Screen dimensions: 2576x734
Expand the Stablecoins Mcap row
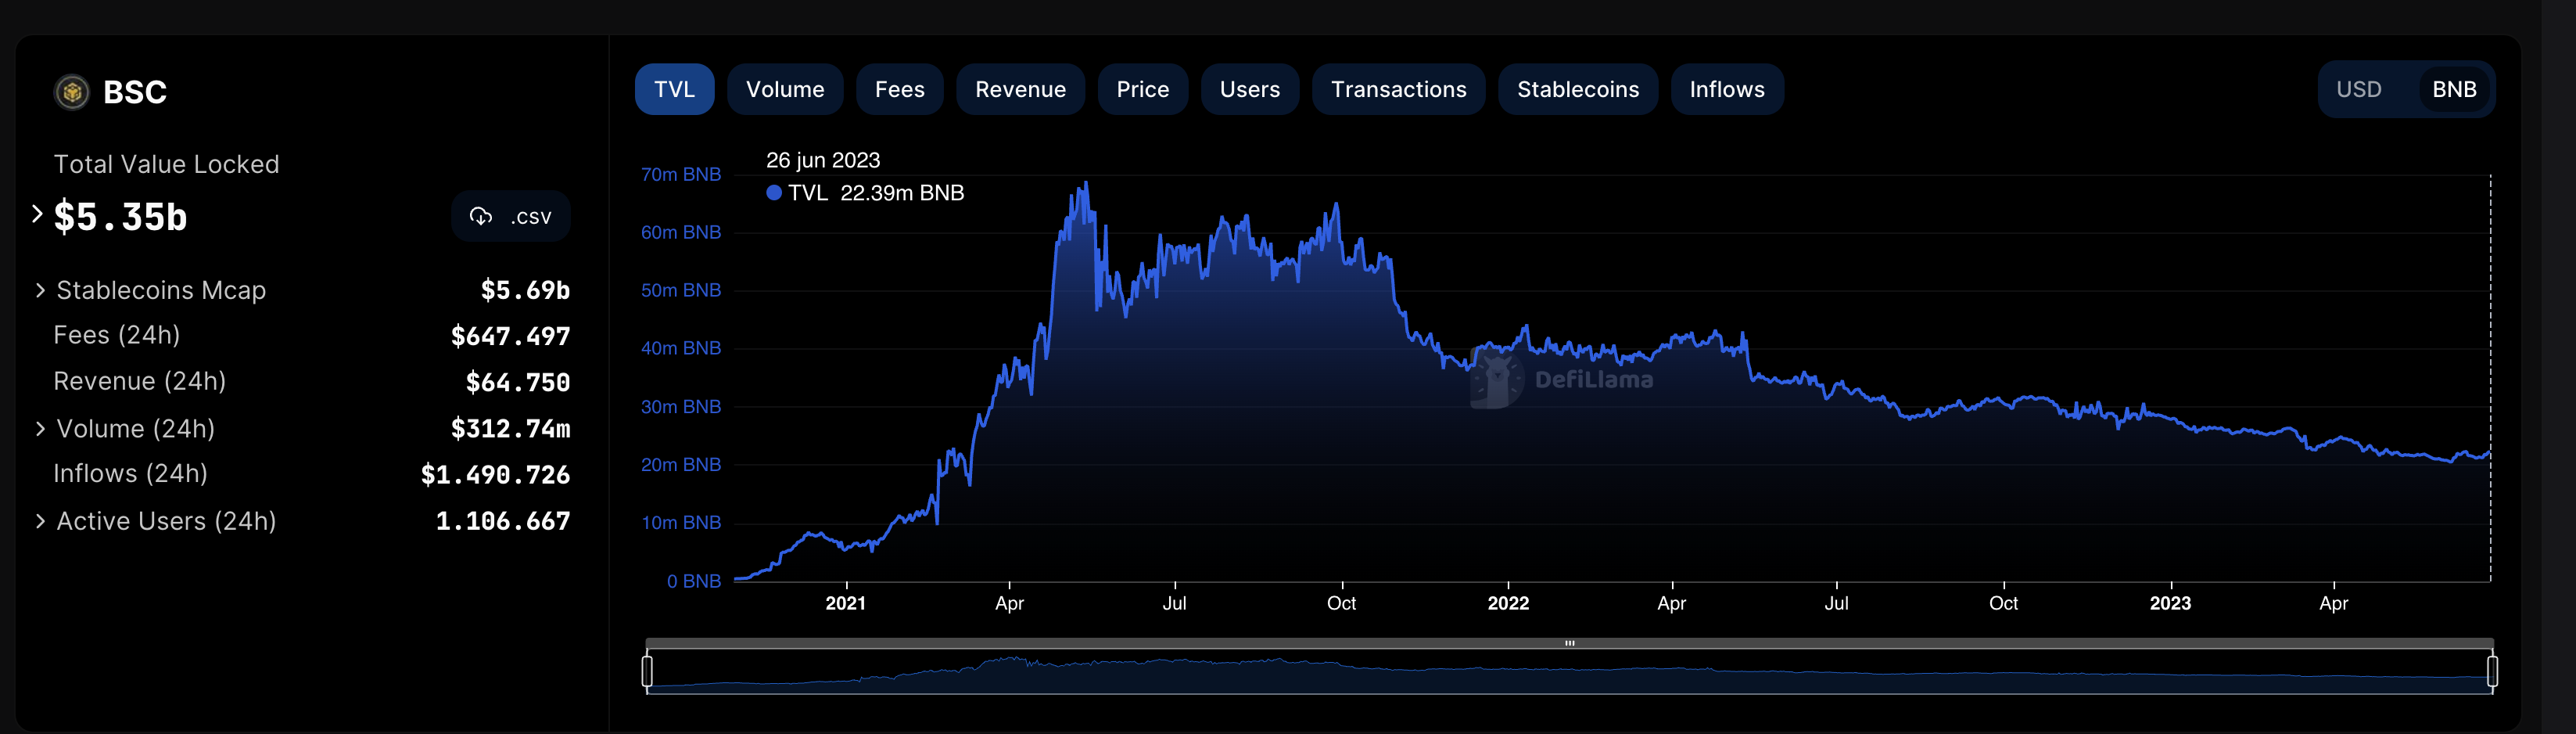[40, 290]
